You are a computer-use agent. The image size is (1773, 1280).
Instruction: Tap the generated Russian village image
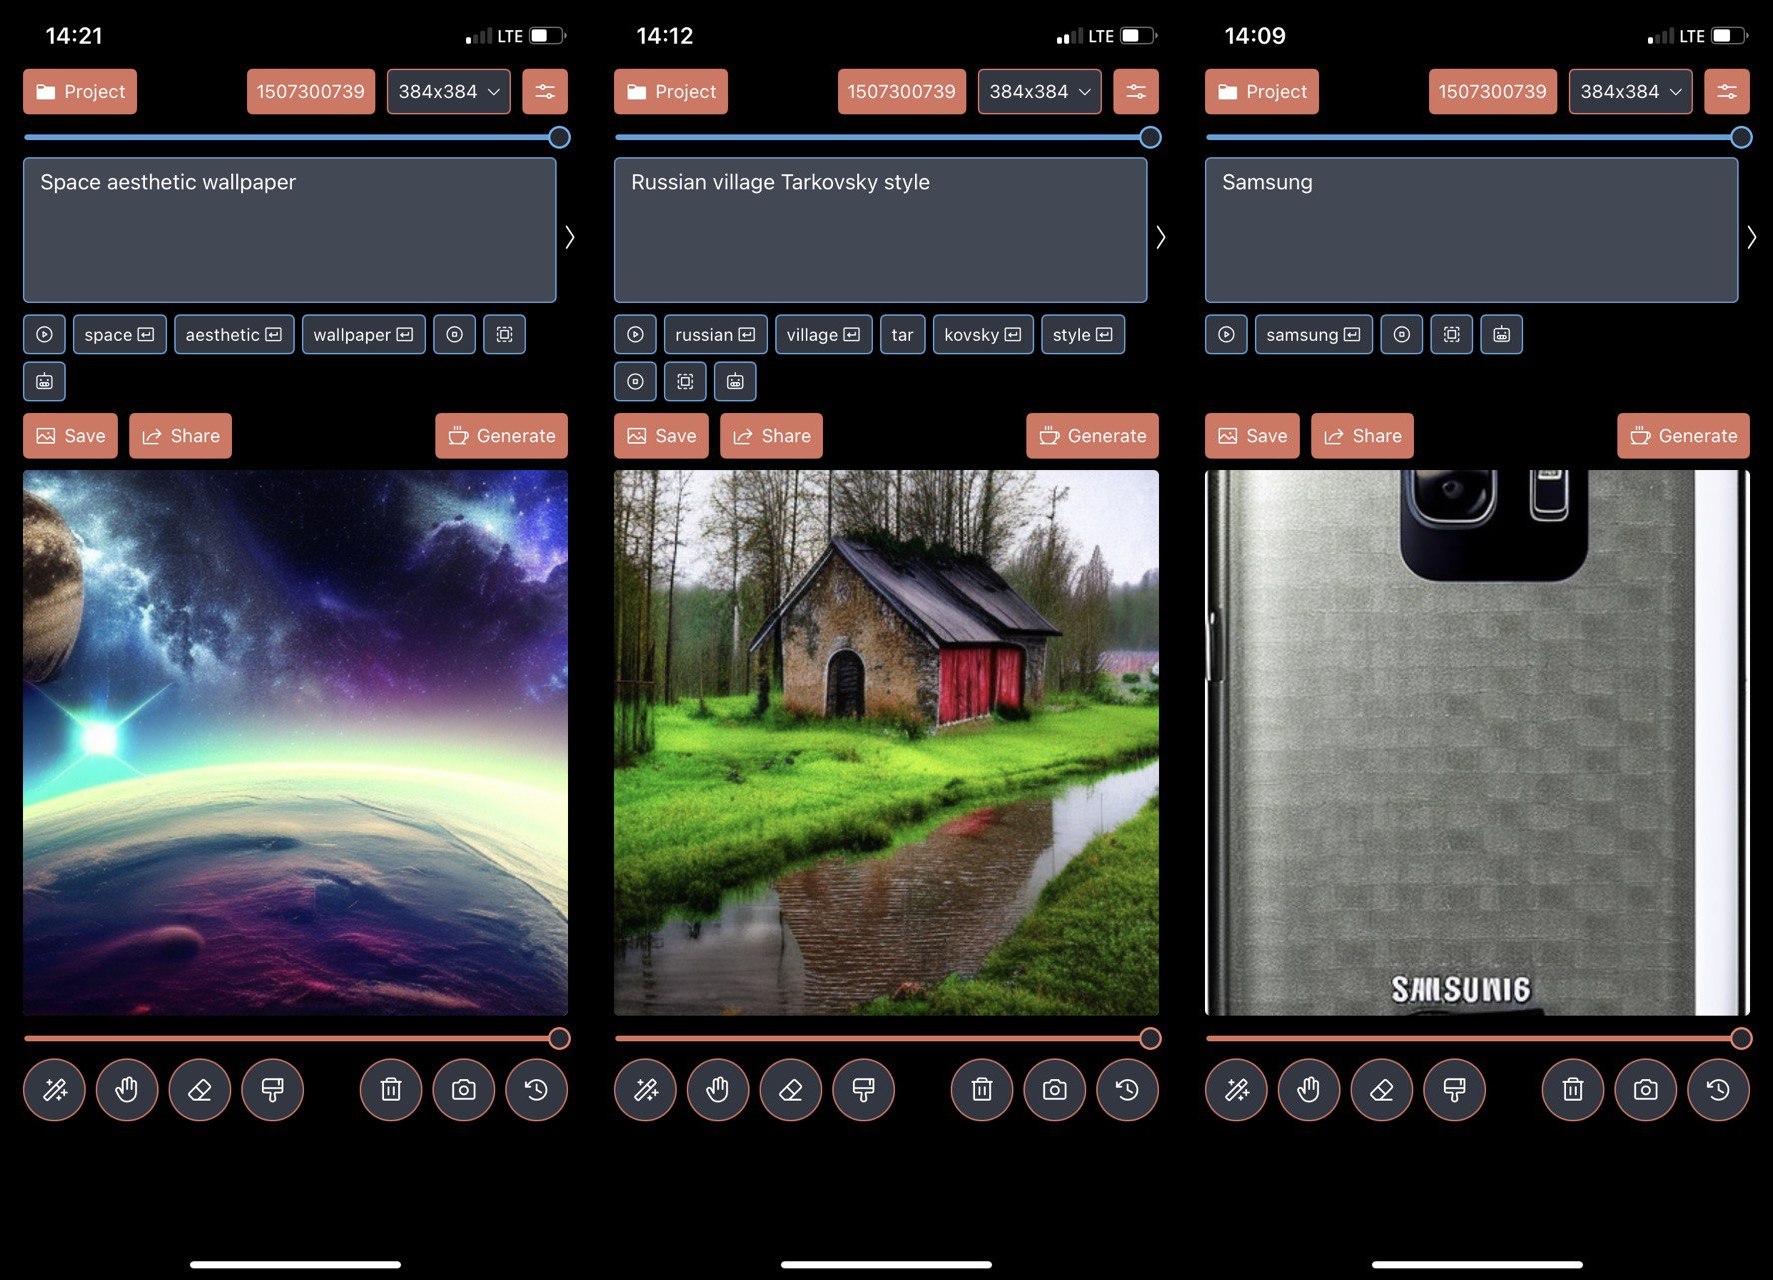[x=887, y=743]
